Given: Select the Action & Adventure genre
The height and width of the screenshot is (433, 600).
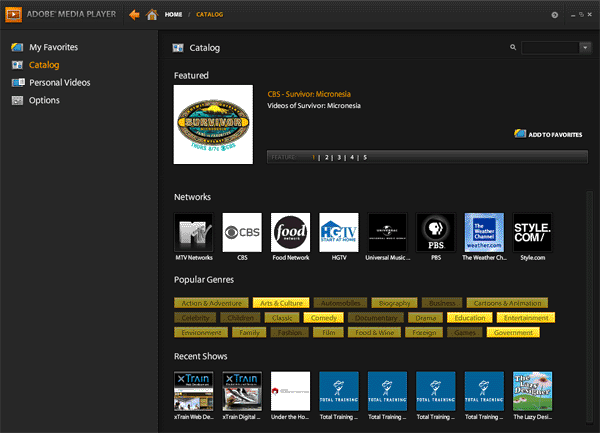Looking at the screenshot, I should [211, 303].
